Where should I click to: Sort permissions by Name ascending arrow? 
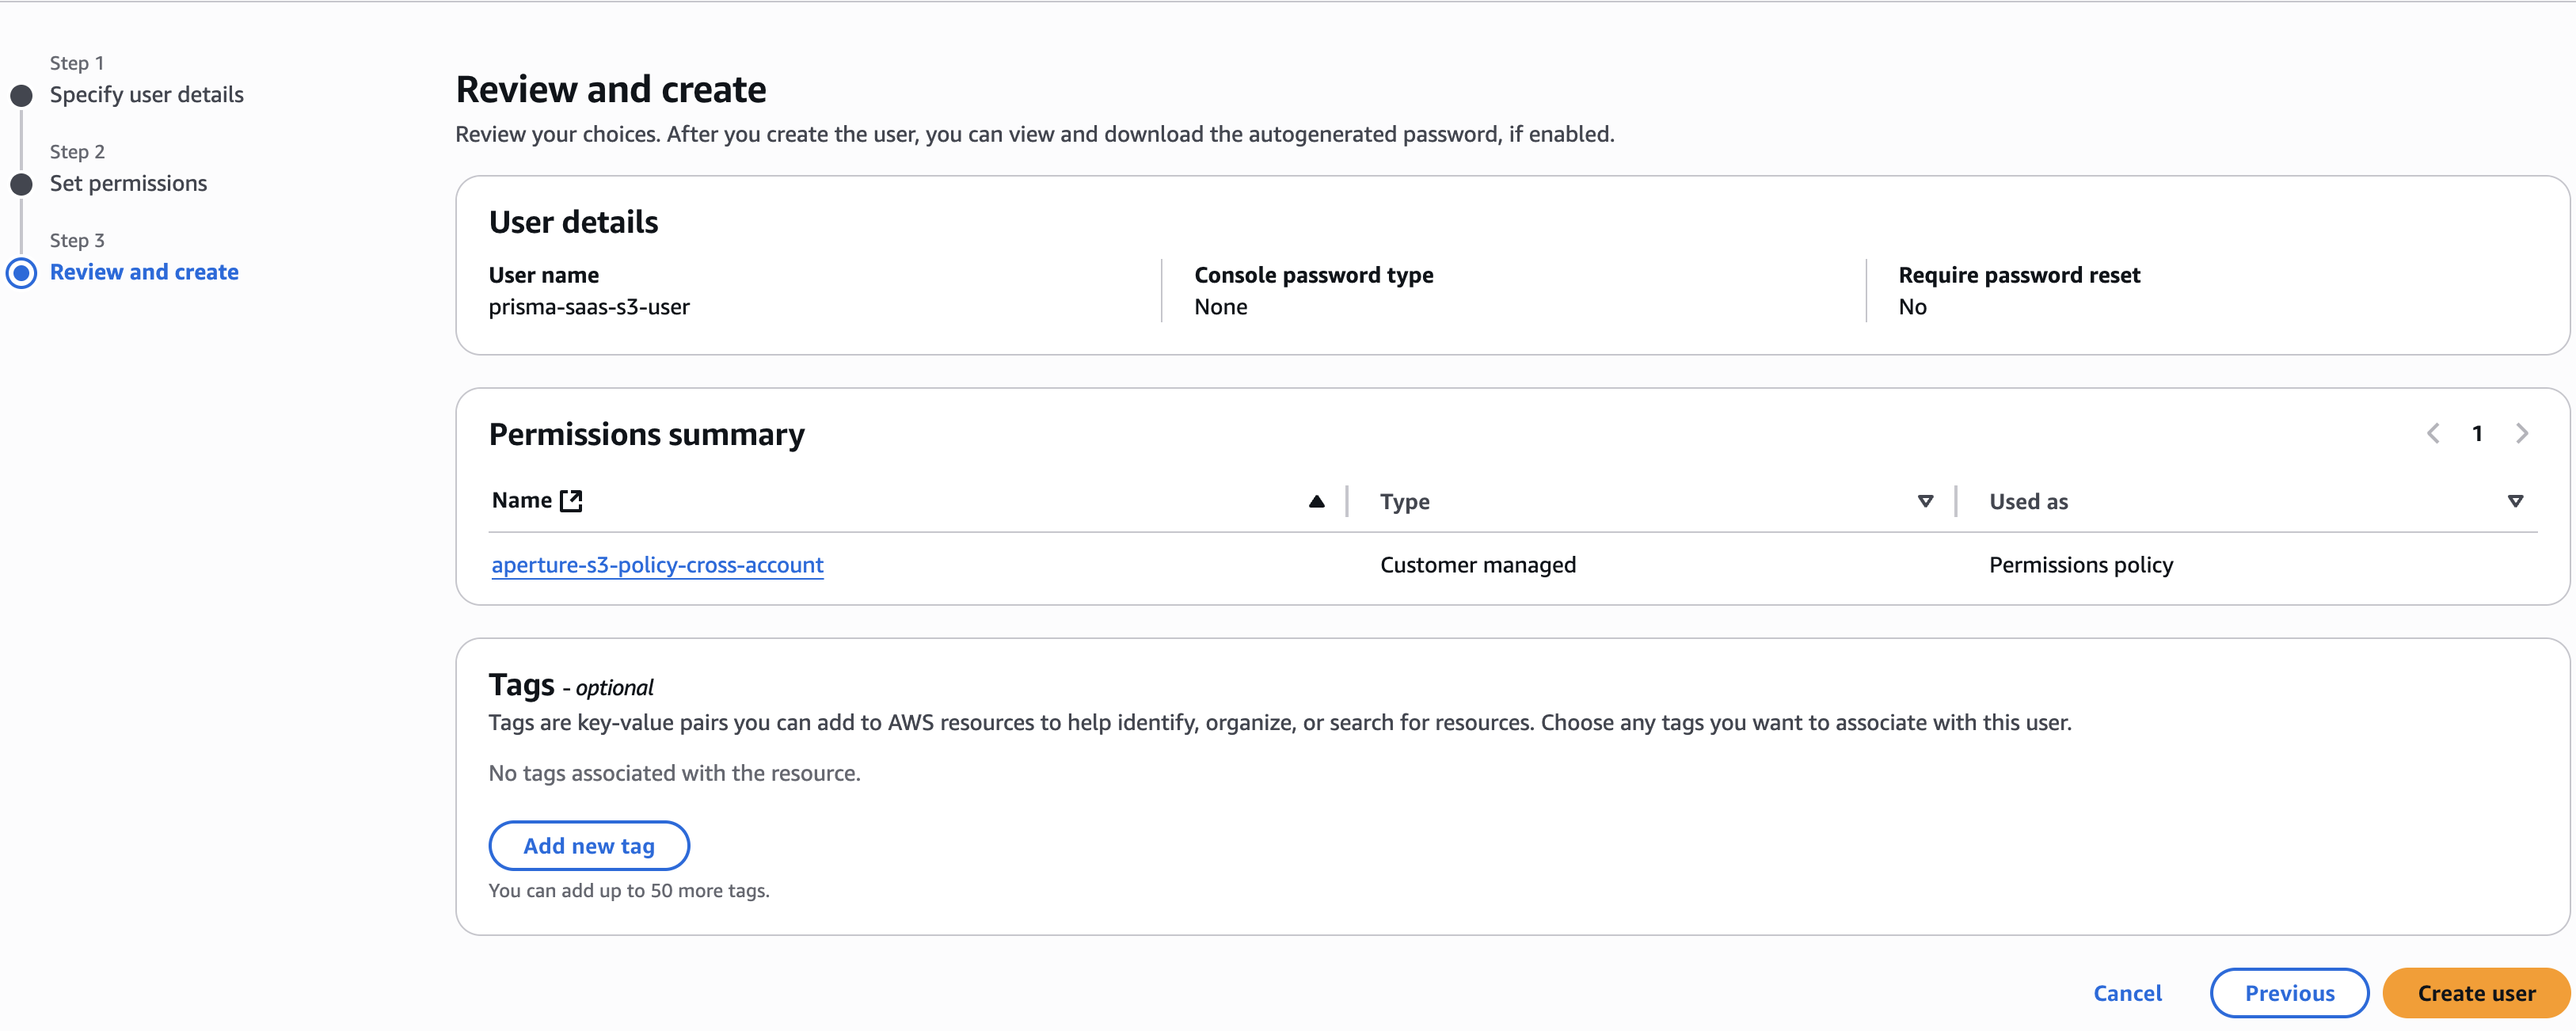click(x=1316, y=502)
